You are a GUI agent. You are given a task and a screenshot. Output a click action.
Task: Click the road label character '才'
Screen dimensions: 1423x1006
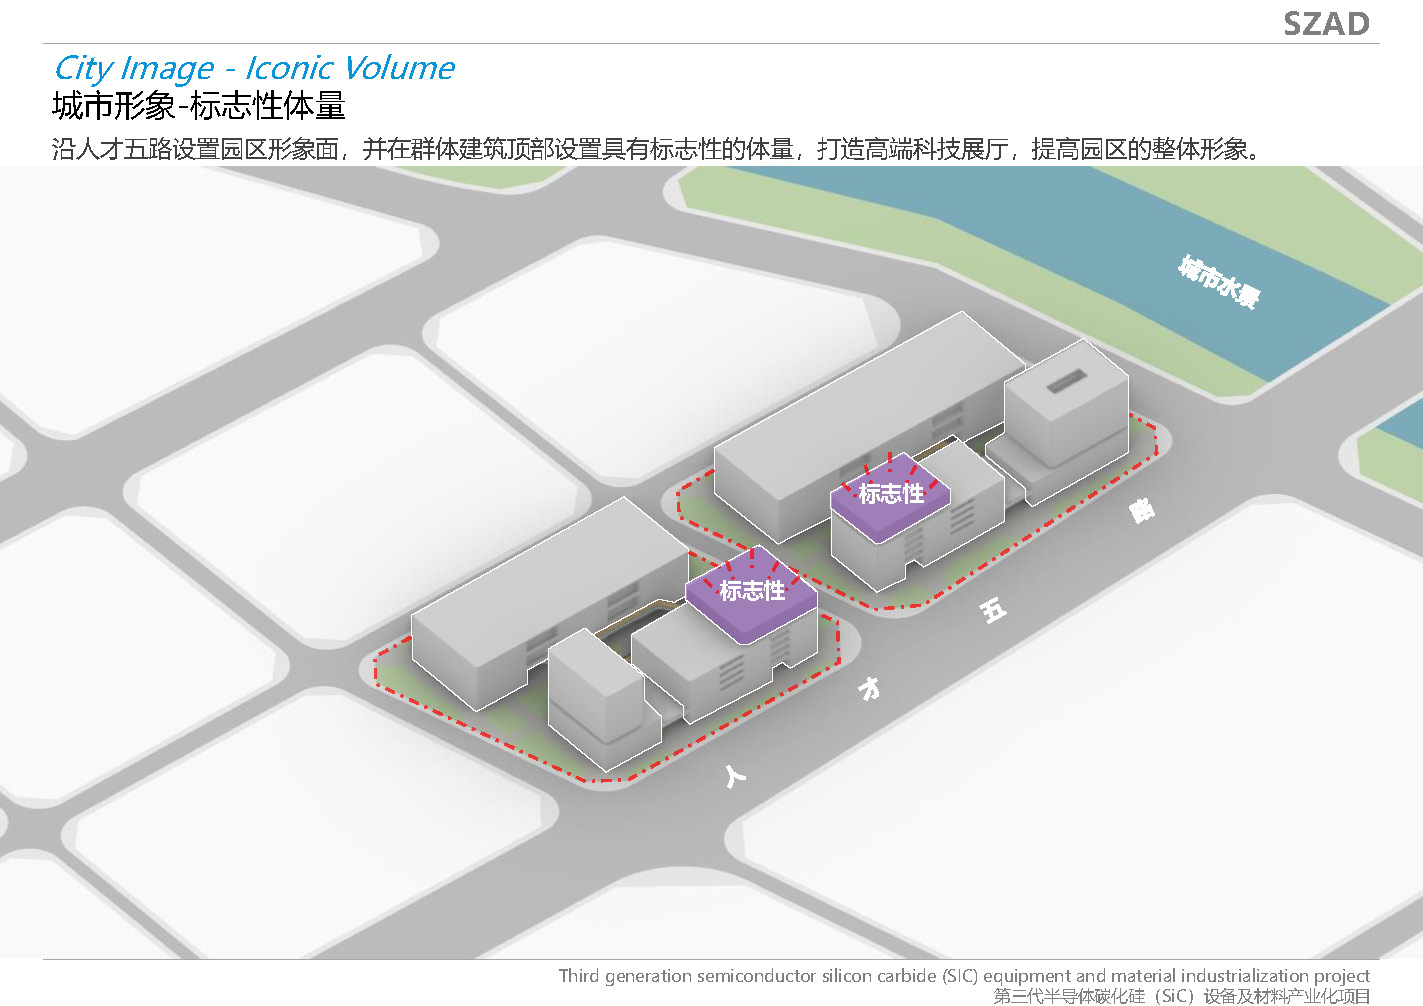tap(870, 688)
